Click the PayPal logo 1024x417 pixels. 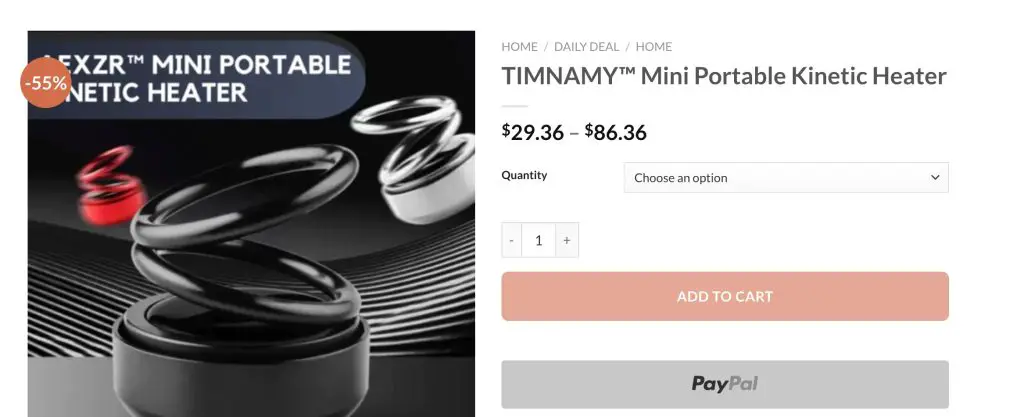pyautogui.click(x=724, y=384)
